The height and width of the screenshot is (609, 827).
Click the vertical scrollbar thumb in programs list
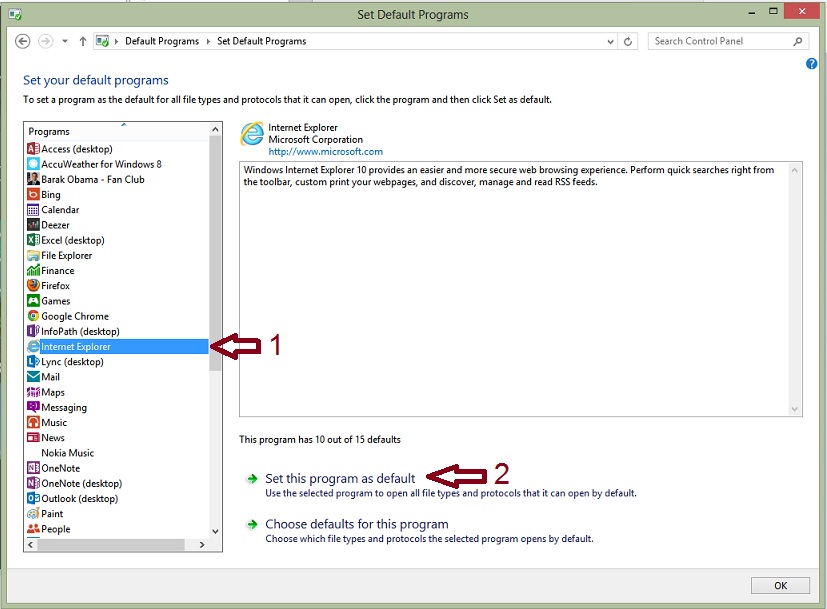(x=215, y=253)
